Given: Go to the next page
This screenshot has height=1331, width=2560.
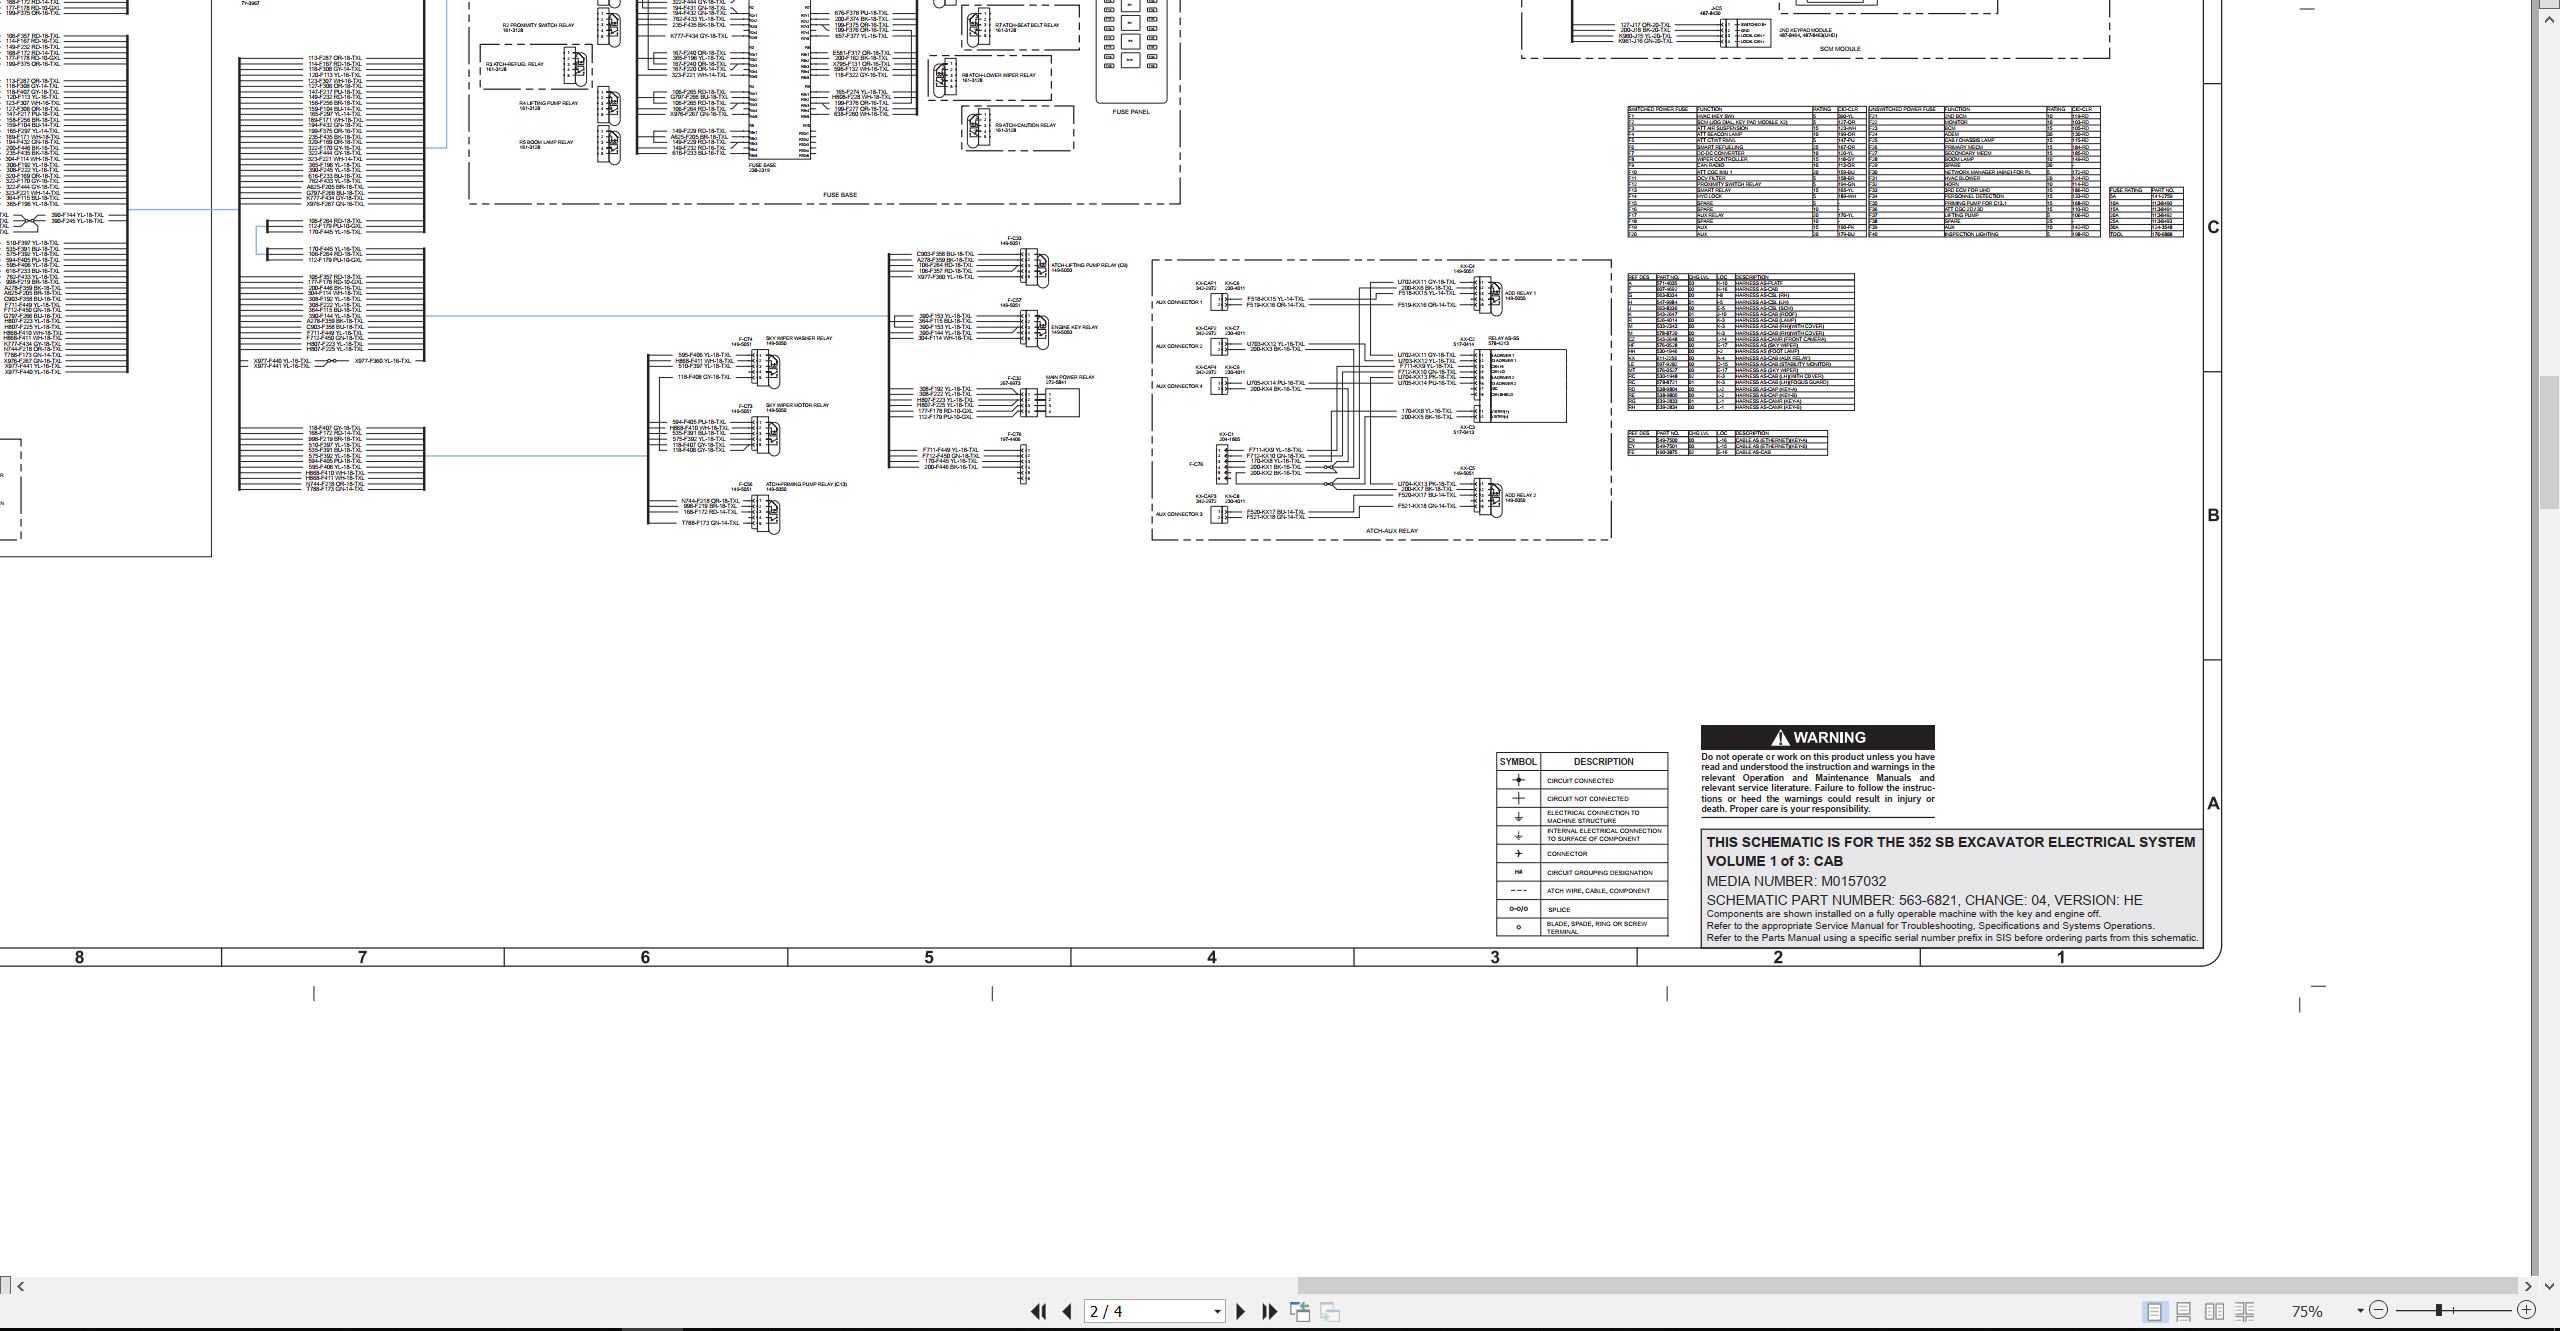Looking at the screenshot, I should pos(1241,1311).
